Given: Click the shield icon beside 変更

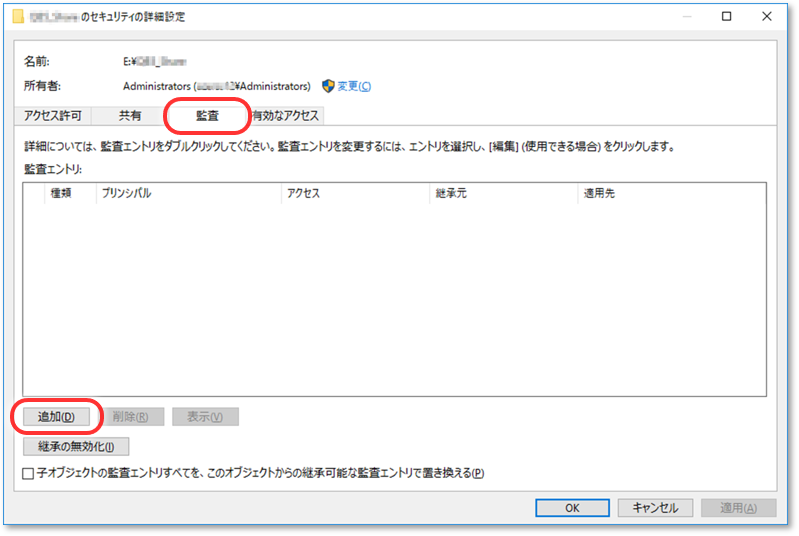Looking at the screenshot, I should (328, 86).
